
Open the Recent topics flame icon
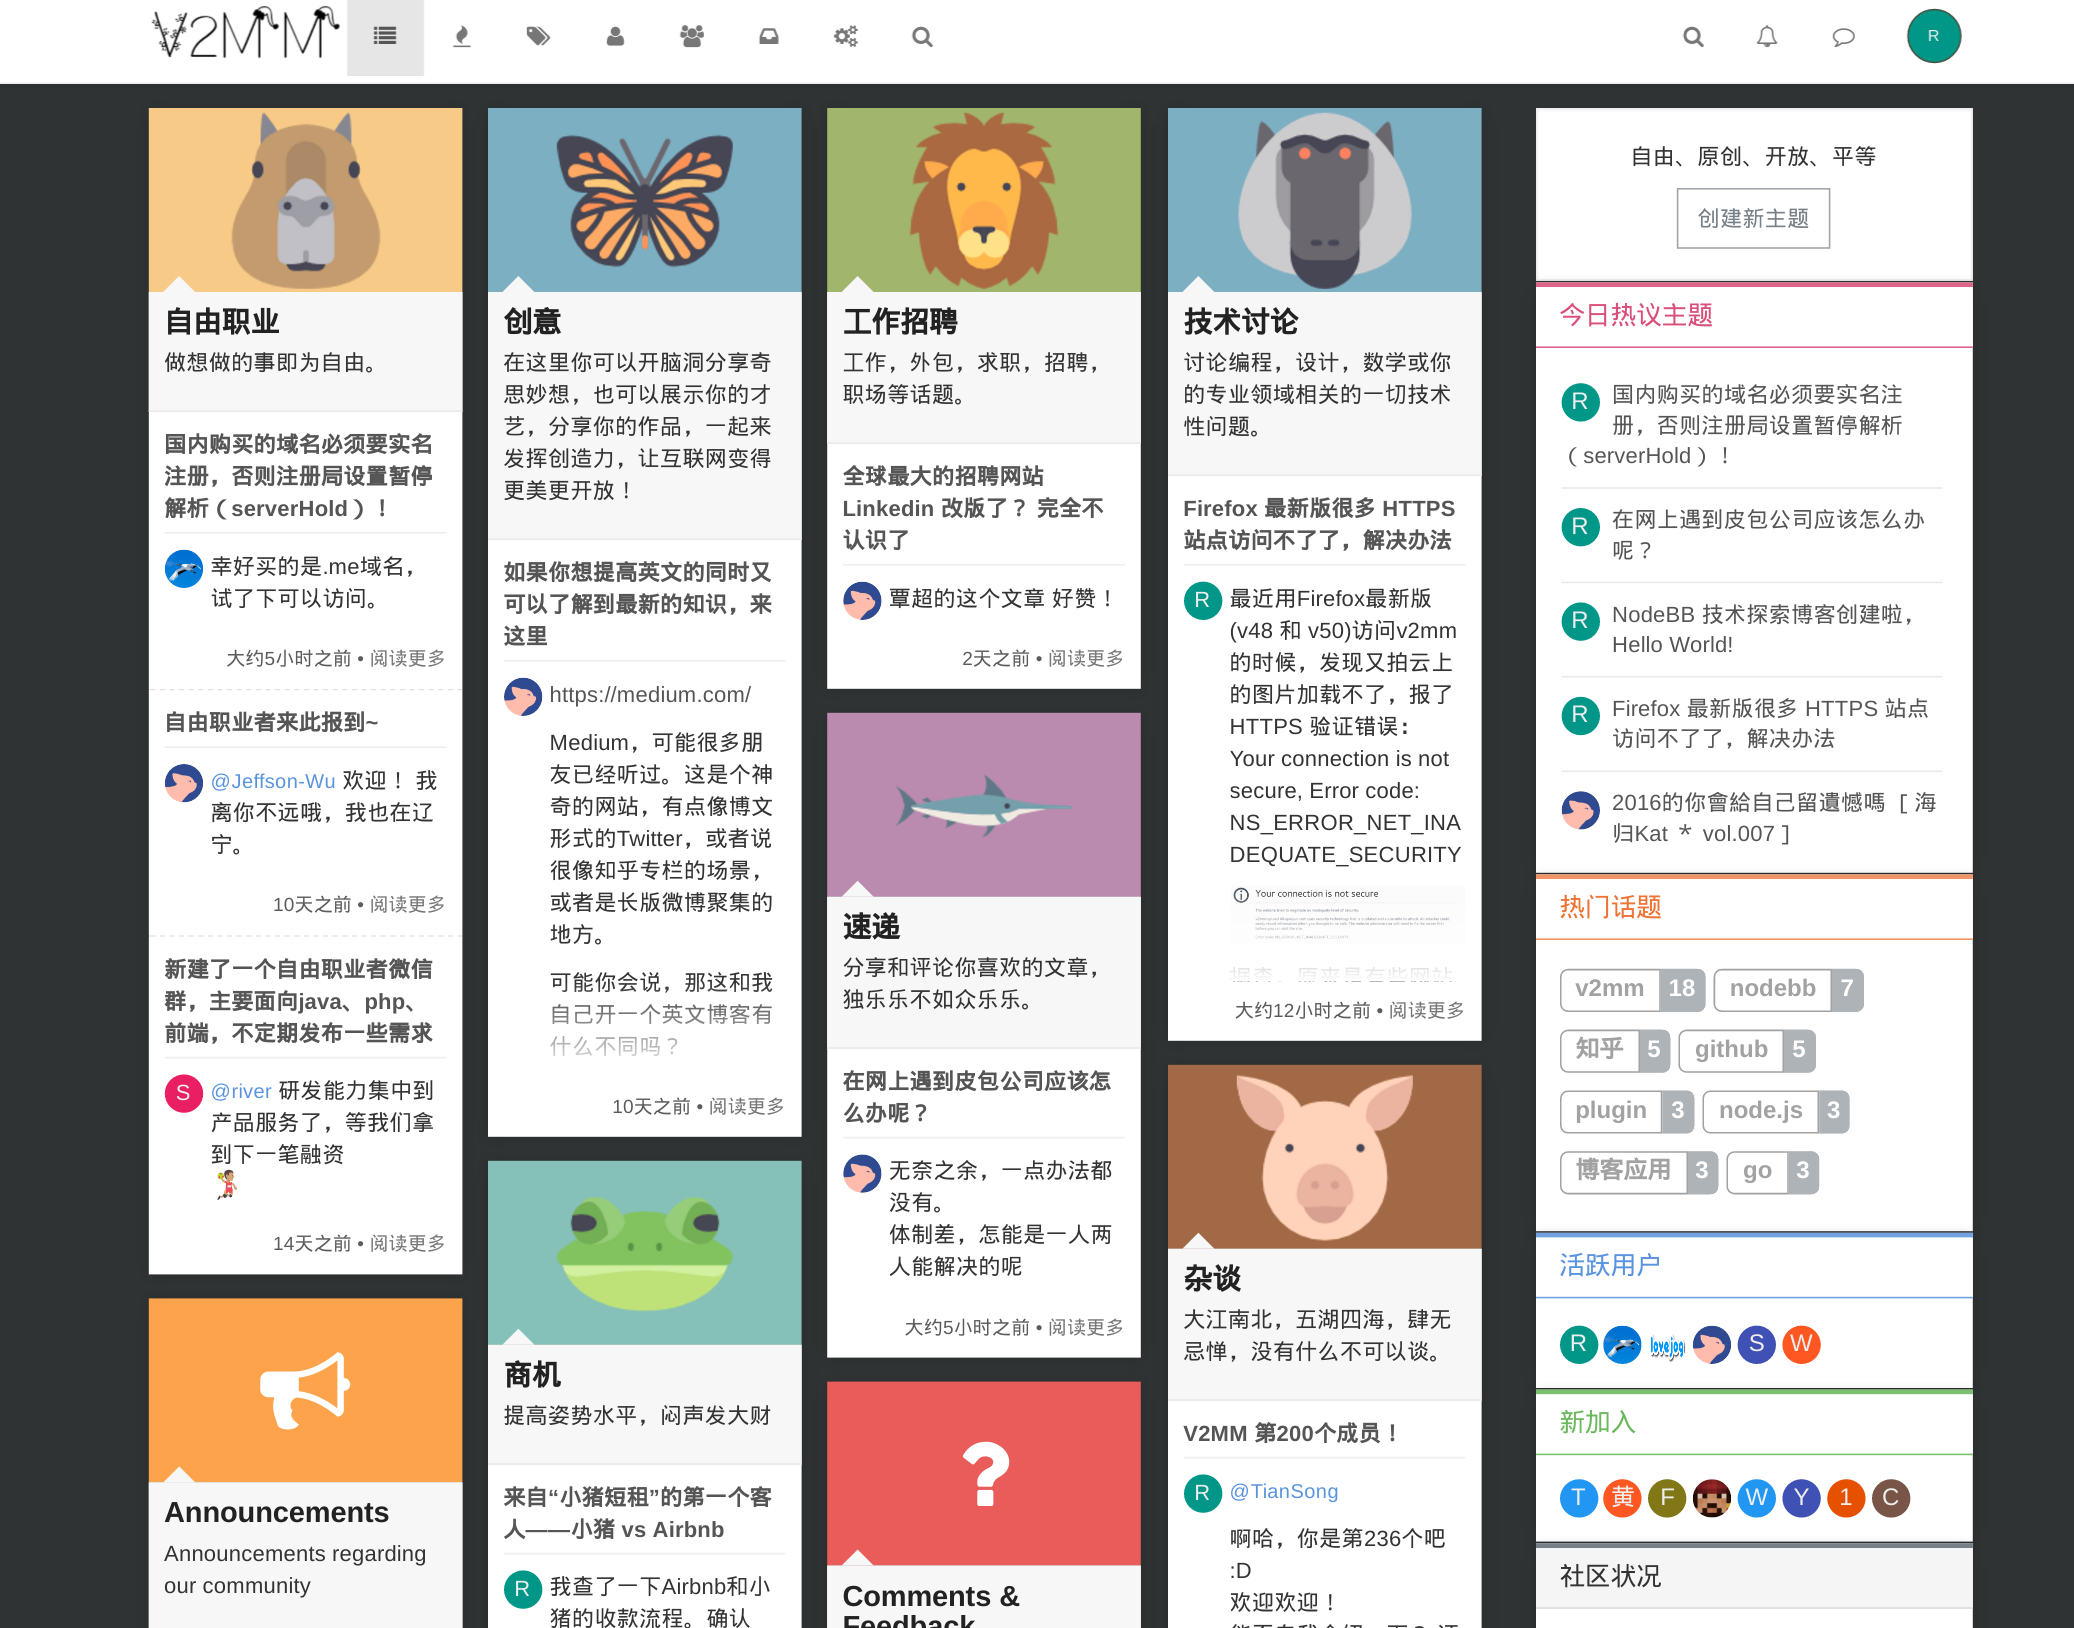461,36
